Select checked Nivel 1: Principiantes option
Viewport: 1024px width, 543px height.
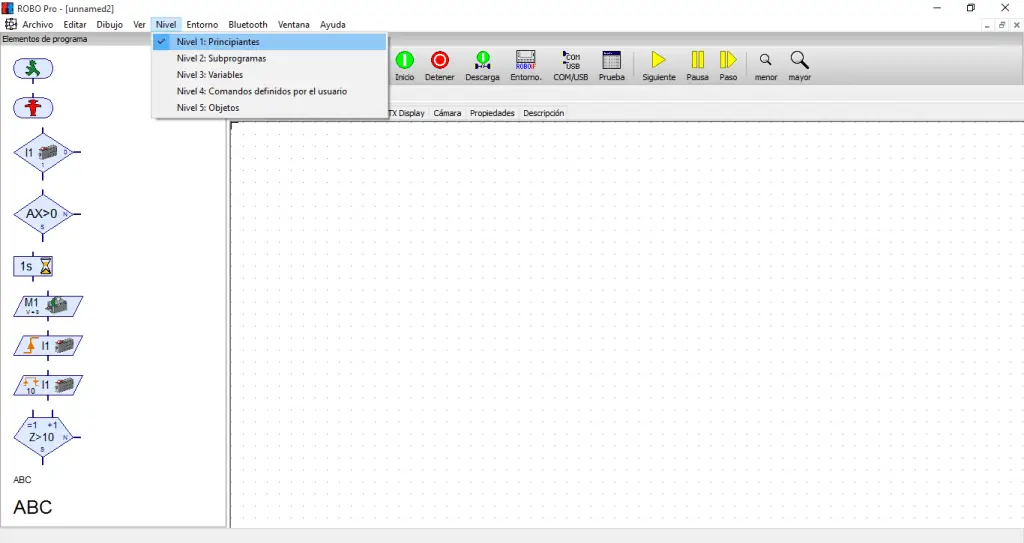tap(218, 42)
